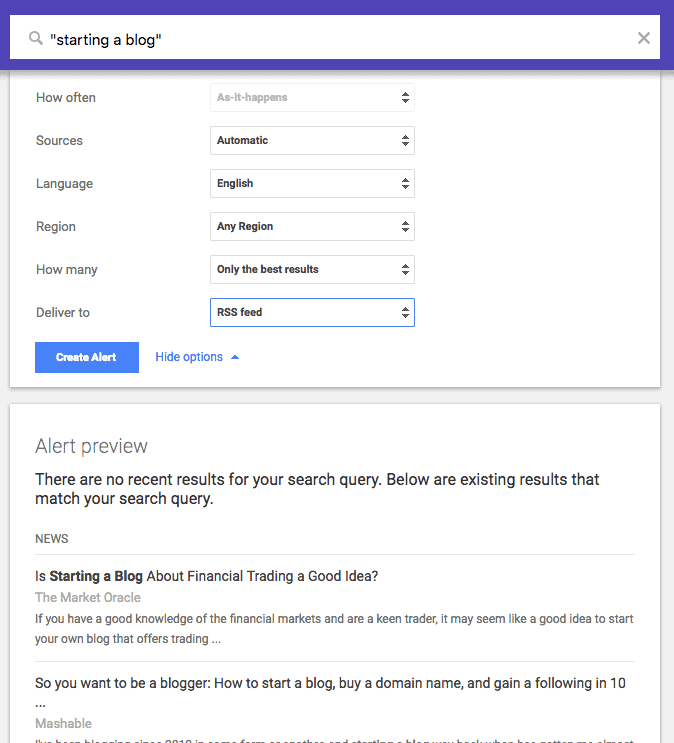The height and width of the screenshot is (743, 674).
Task: Click the no recent results message
Action: [x=317, y=489]
